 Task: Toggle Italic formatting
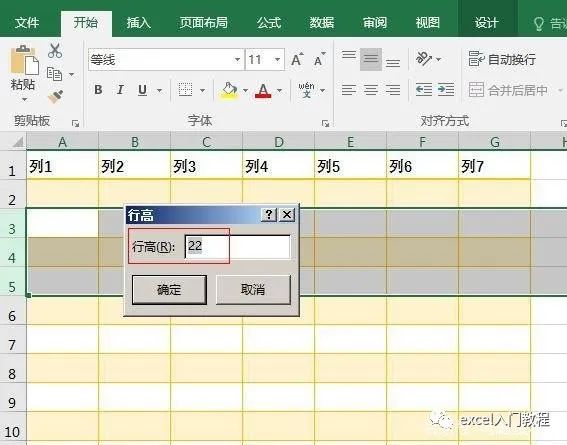point(120,90)
